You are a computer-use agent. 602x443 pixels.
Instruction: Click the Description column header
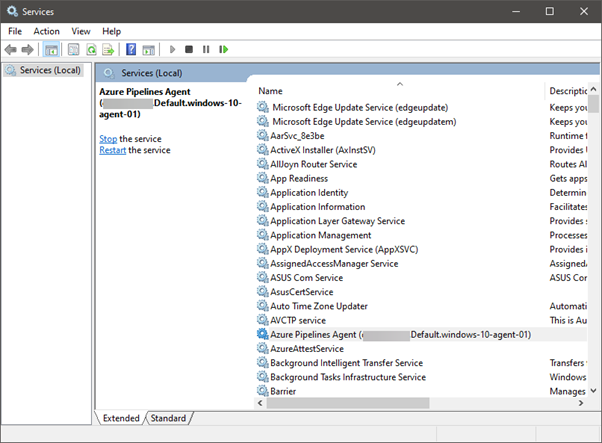[568, 91]
